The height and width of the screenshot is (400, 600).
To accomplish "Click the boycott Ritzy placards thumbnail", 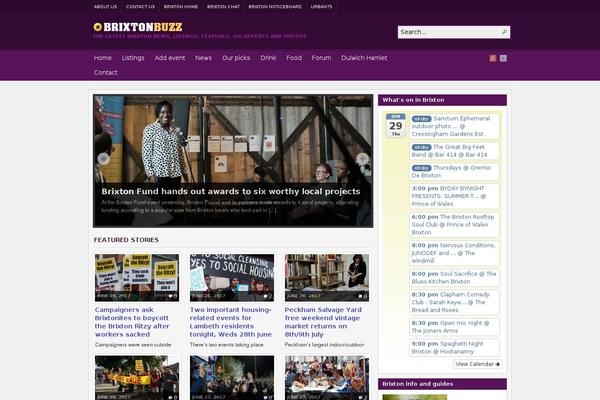I will click(x=137, y=278).
